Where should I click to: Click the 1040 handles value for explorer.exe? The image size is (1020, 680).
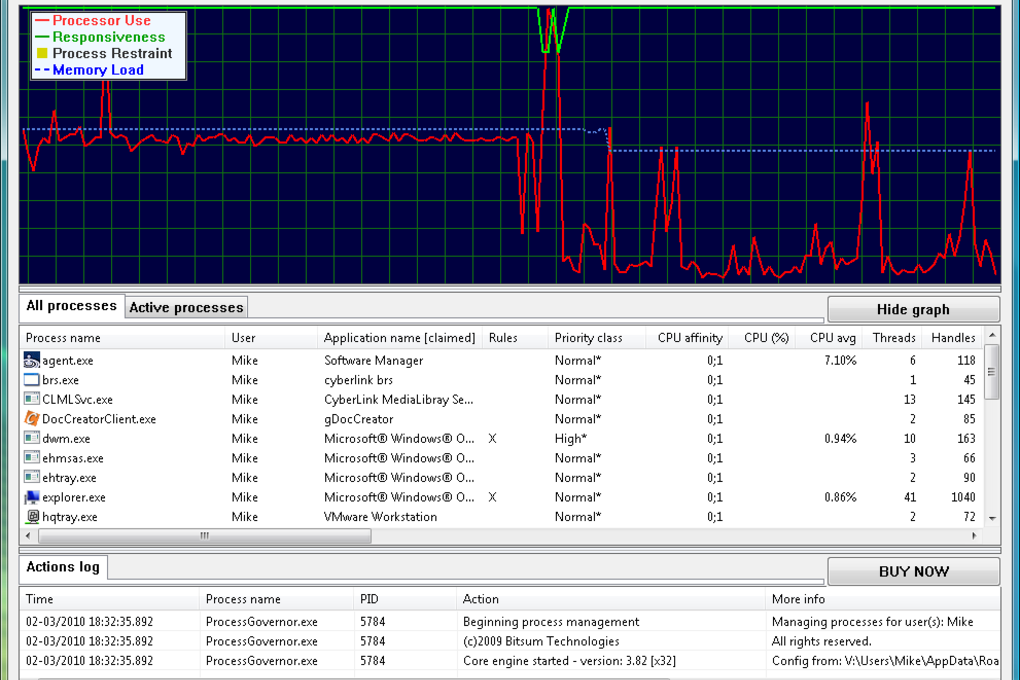coord(963,497)
